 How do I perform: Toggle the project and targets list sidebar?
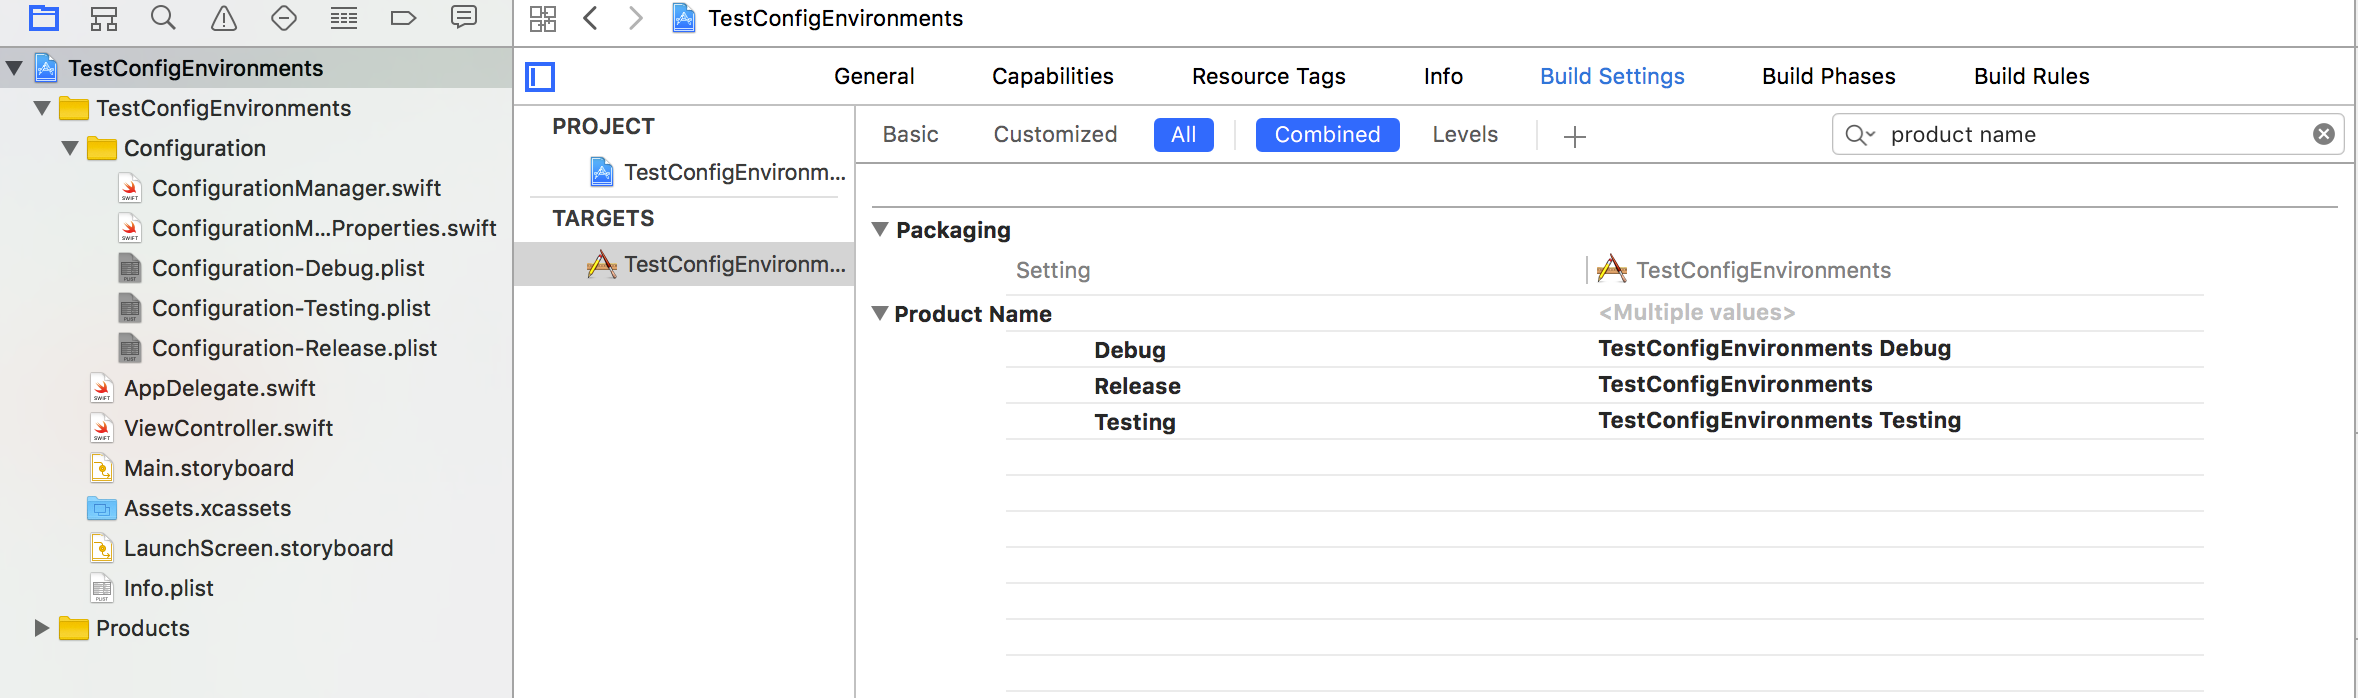(x=540, y=77)
